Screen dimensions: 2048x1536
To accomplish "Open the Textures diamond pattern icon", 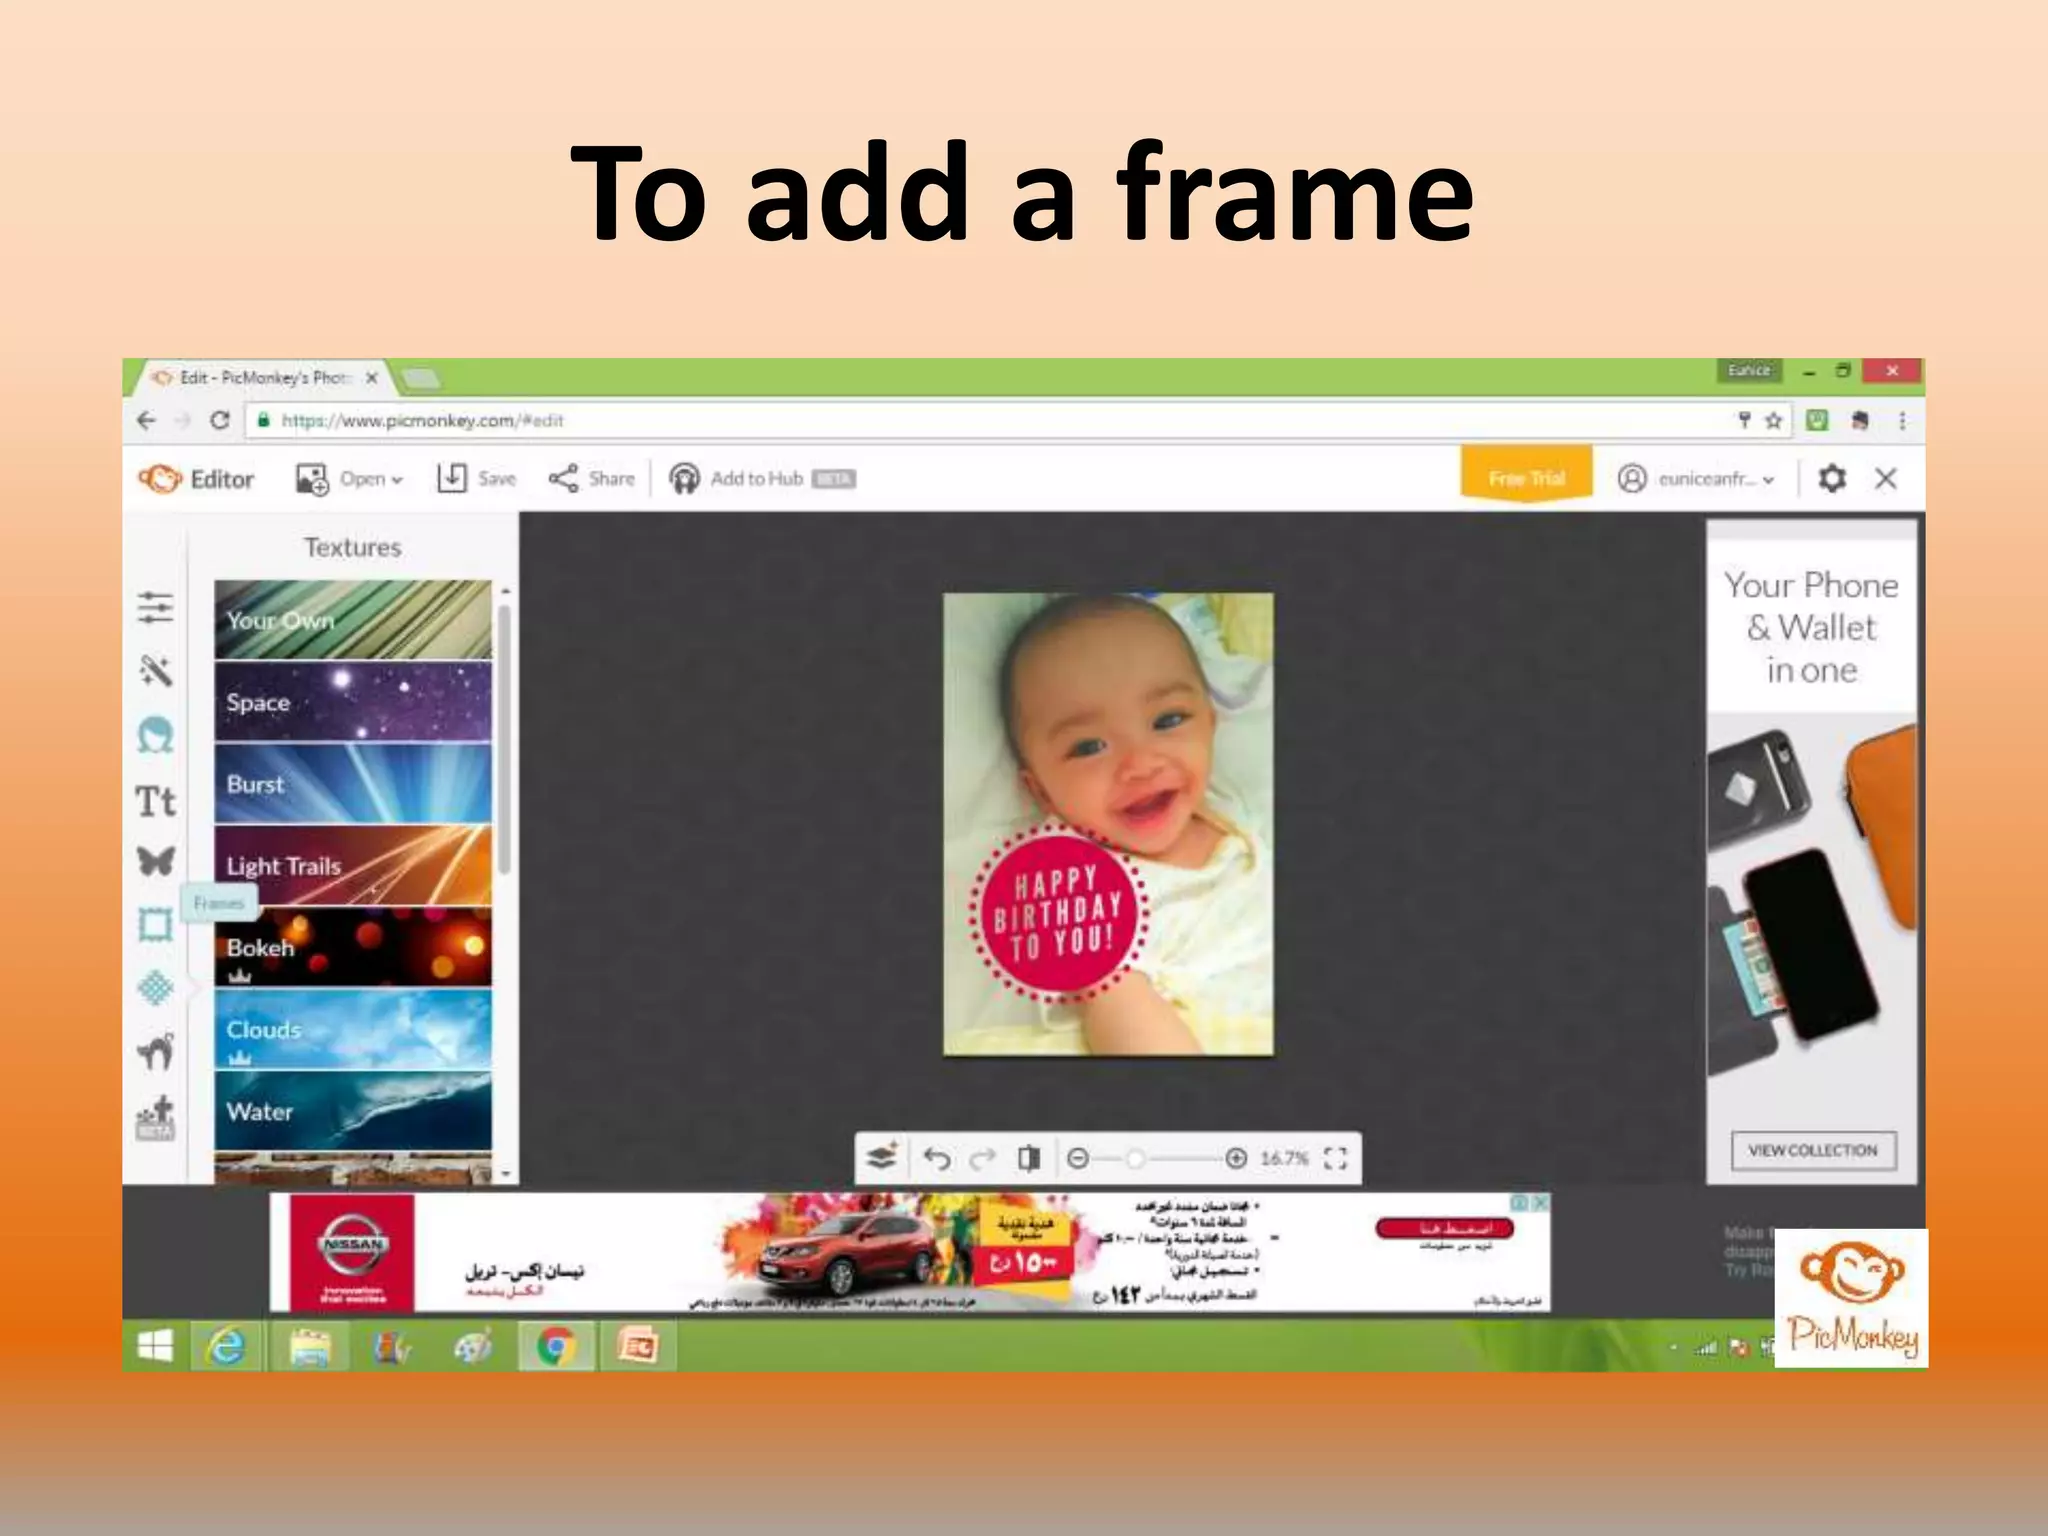I will [x=155, y=988].
